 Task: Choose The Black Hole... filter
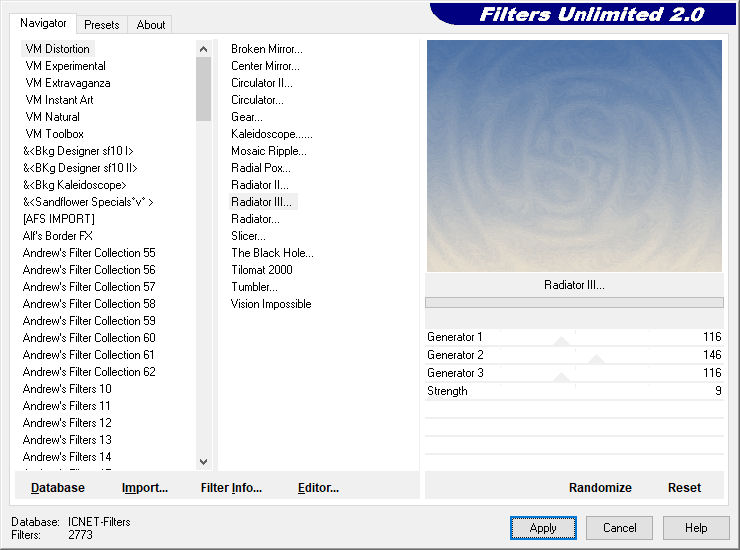272,253
